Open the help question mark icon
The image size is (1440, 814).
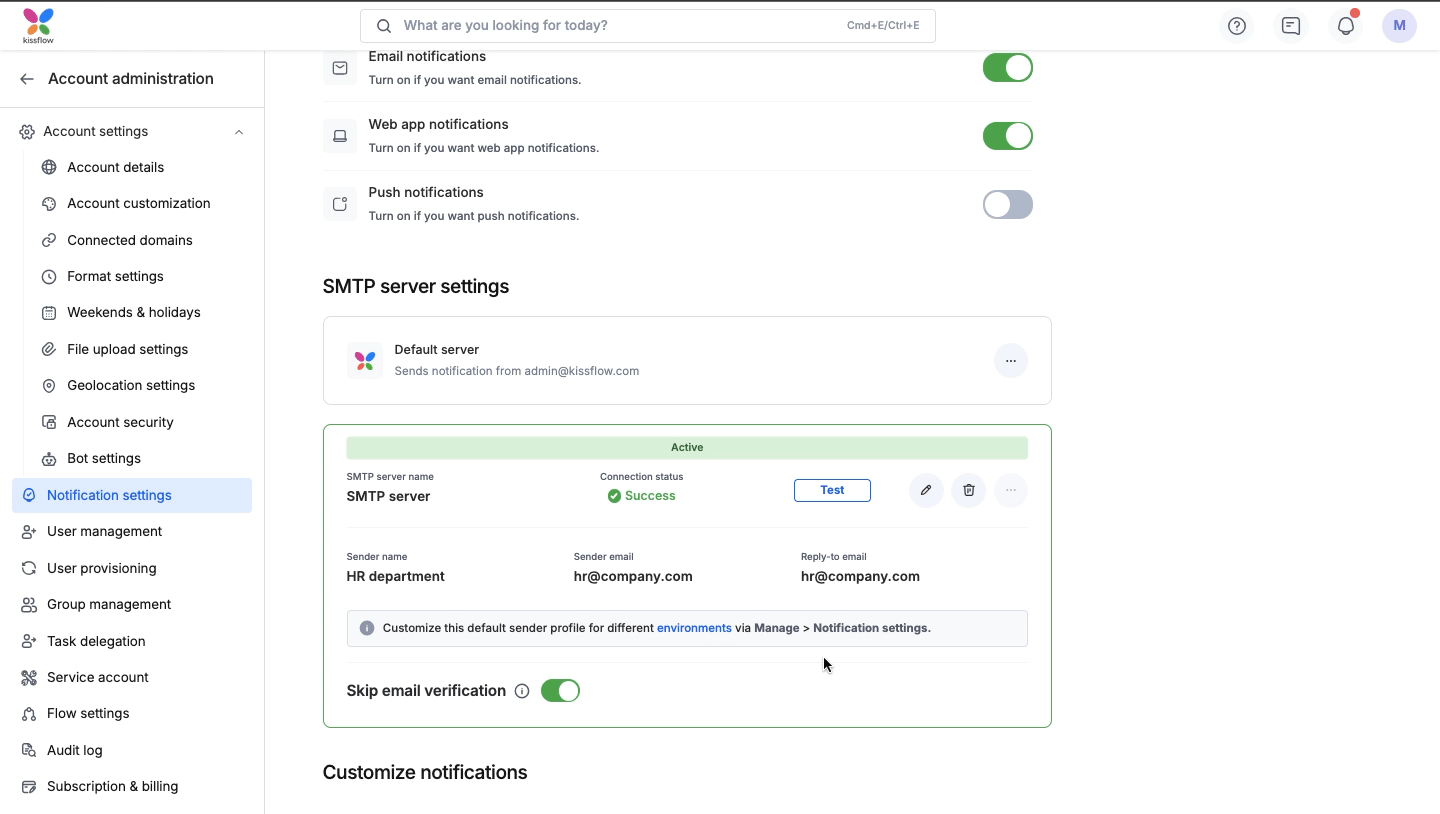pyautogui.click(x=1237, y=26)
